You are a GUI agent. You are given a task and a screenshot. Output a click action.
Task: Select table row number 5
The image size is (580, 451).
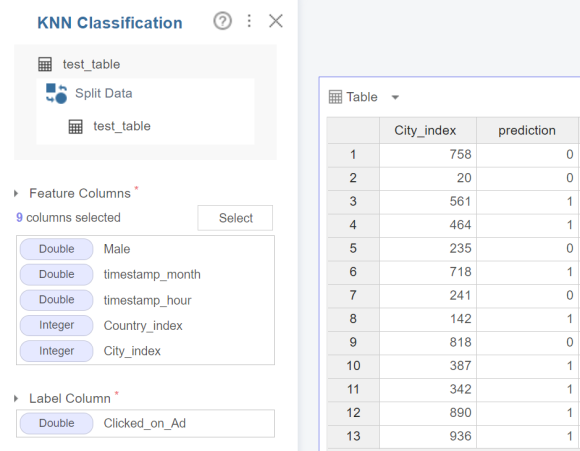click(353, 248)
